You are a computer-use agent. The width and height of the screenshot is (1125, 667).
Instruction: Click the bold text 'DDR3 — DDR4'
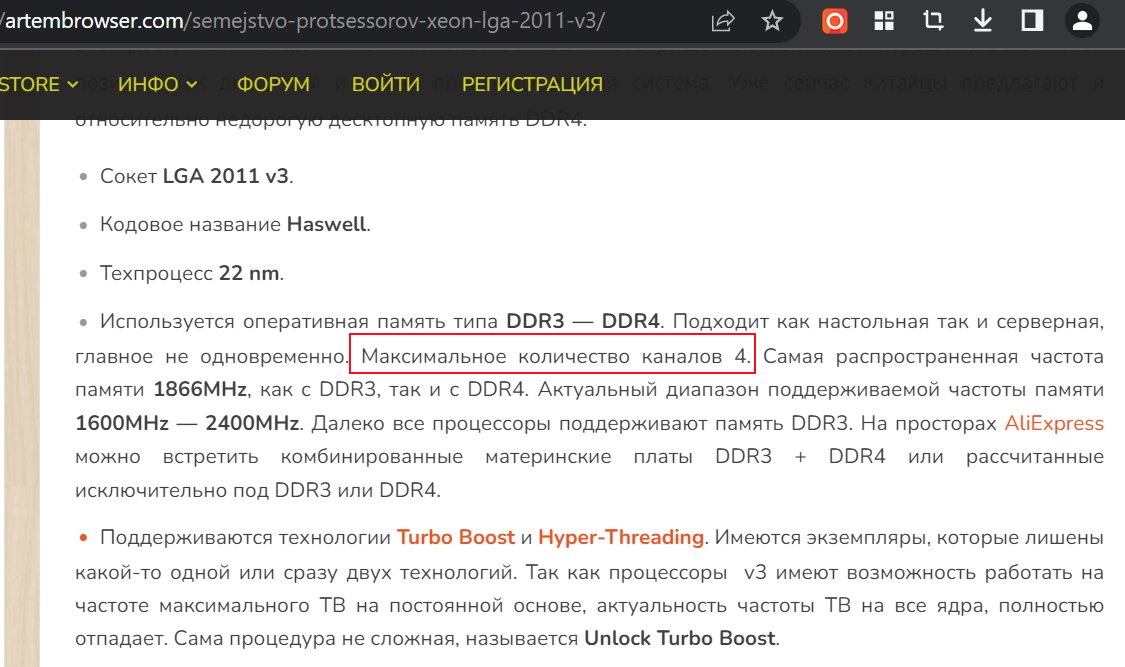[x=583, y=321]
